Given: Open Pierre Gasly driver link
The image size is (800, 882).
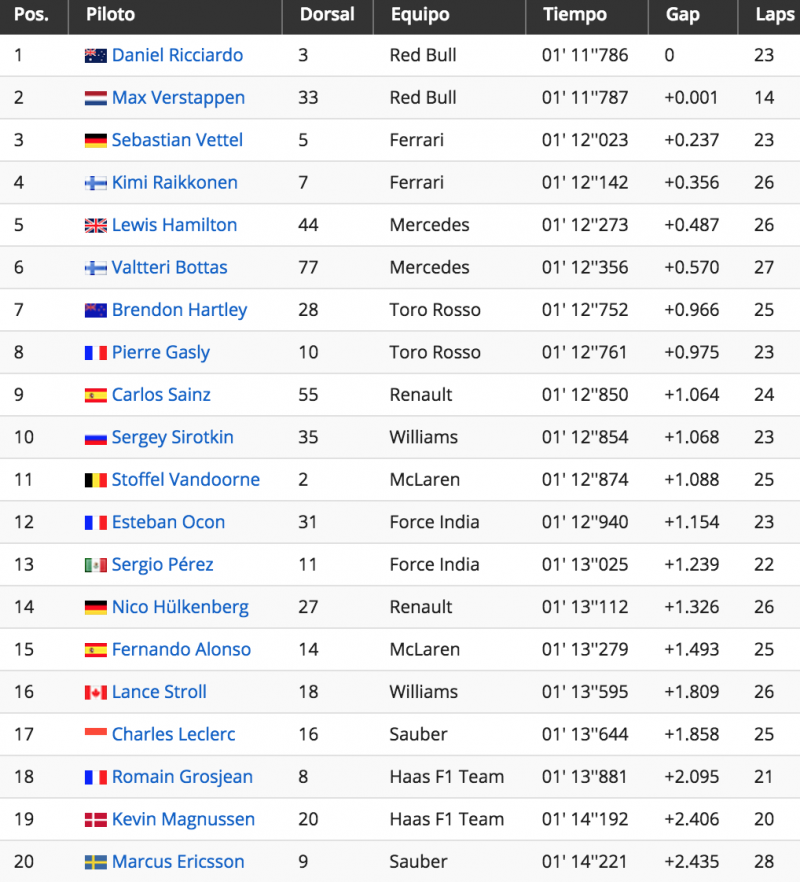Looking at the screenshot, I should (x=161, y=352).
